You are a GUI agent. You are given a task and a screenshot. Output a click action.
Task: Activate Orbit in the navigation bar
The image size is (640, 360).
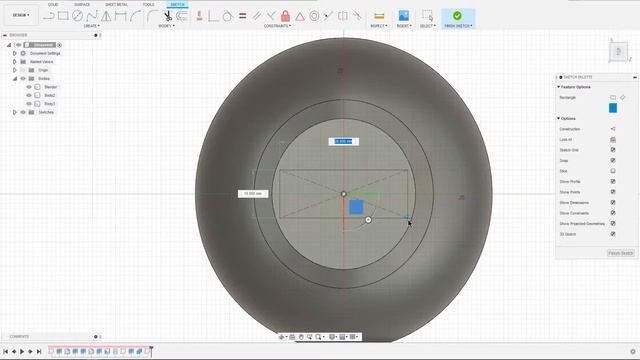coord(281,337)
